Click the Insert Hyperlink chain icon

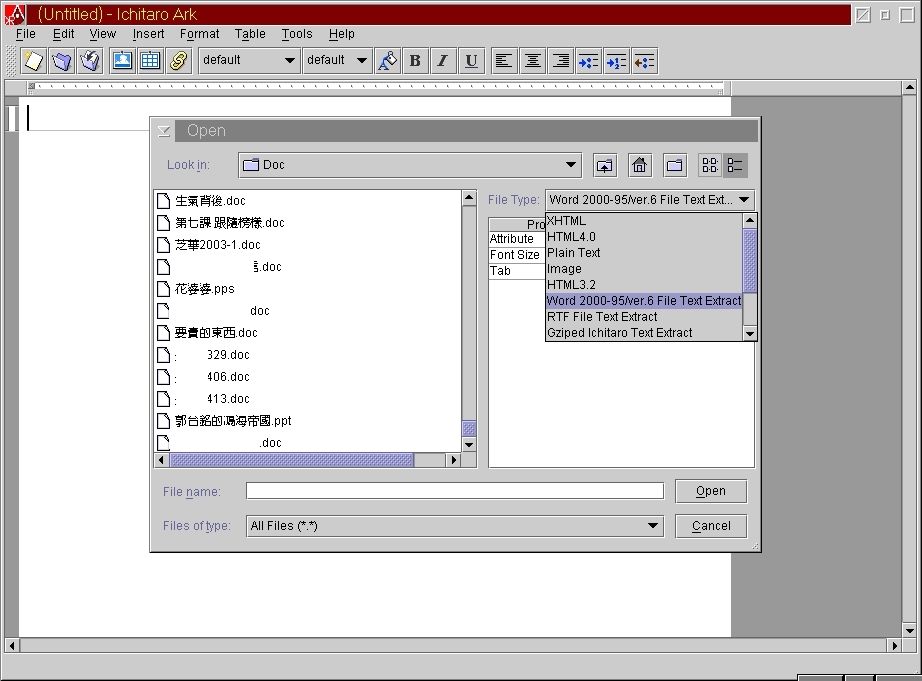tap(179, 61)
